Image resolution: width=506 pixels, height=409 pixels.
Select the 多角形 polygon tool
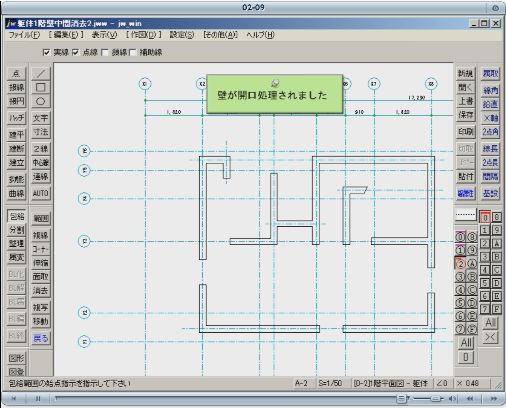[16, 179]
